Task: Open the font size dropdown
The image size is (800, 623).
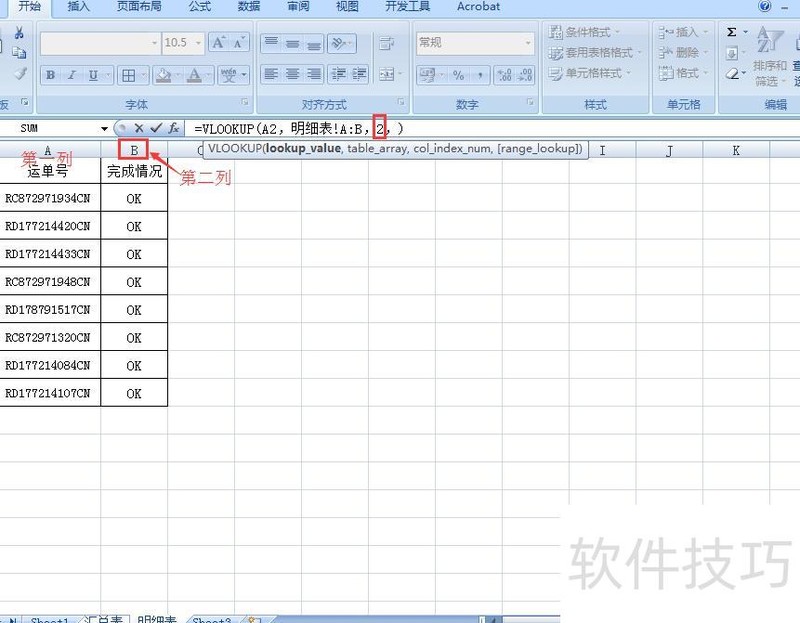Action: click(199, 42)
